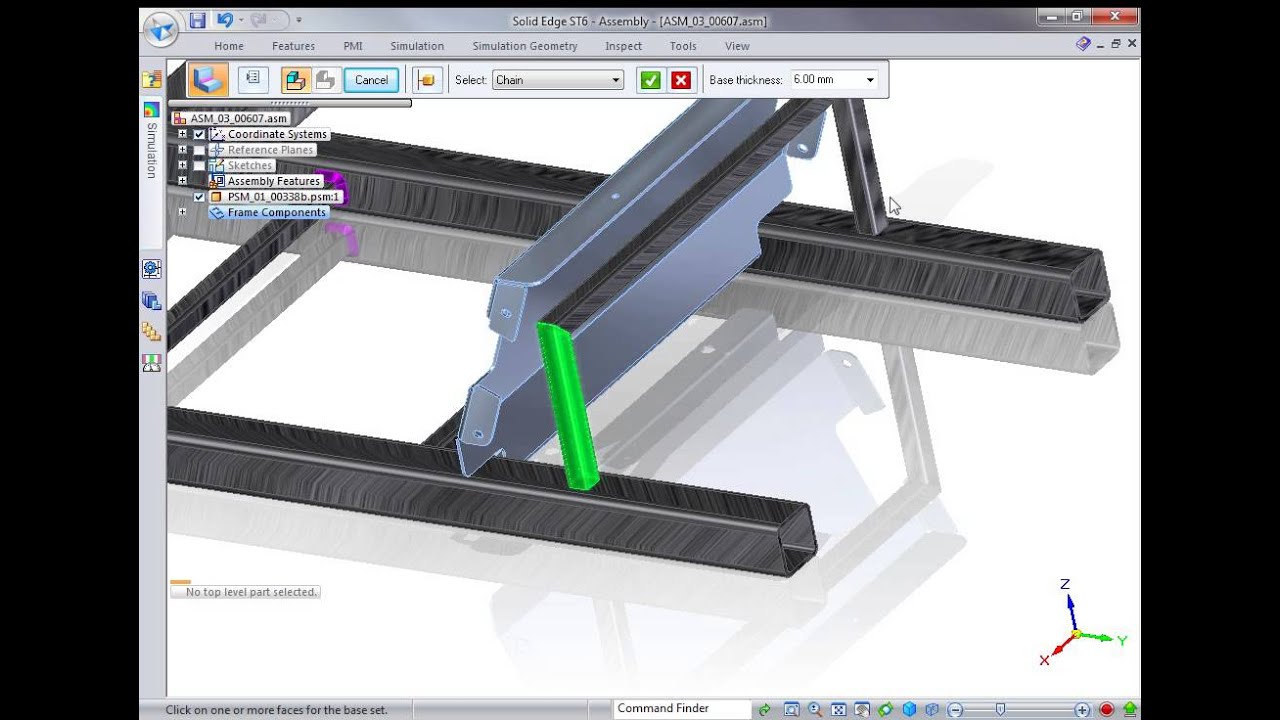Uncheck the PSM_01_00338b.psm:1 checkbox
This screenshot has height=720, width=1280.
pos(199,197)
